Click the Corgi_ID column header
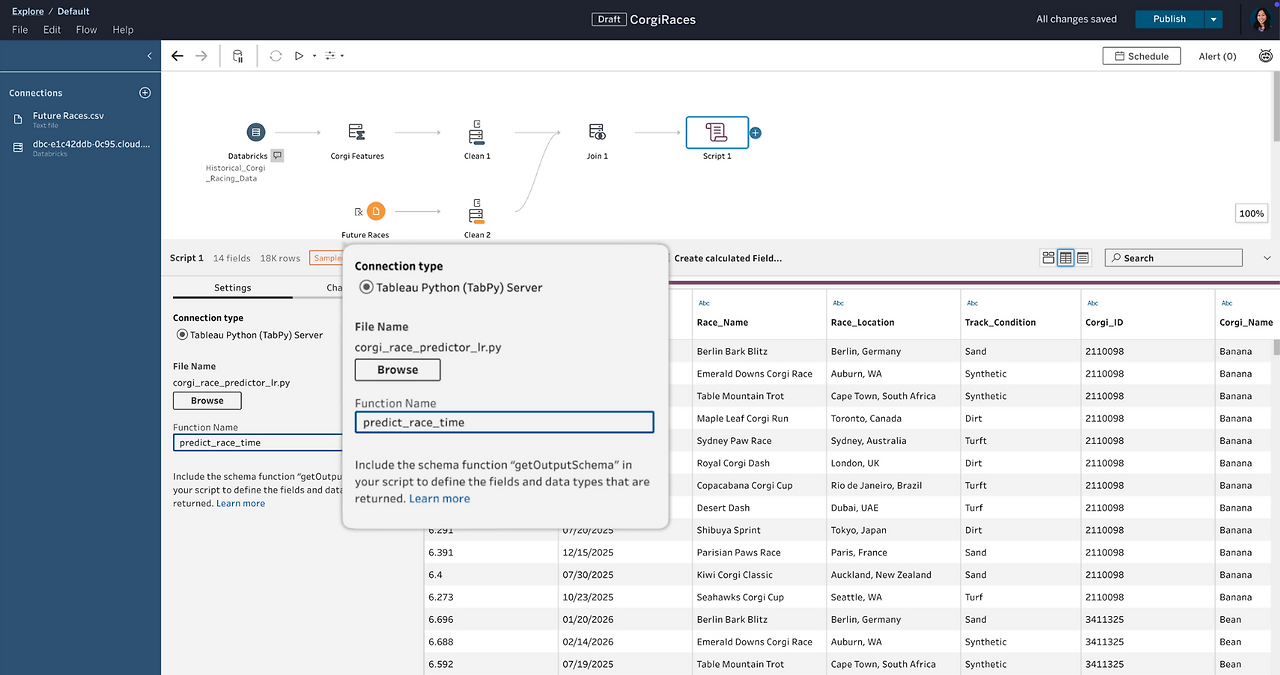 click(x=1103, y=322)
